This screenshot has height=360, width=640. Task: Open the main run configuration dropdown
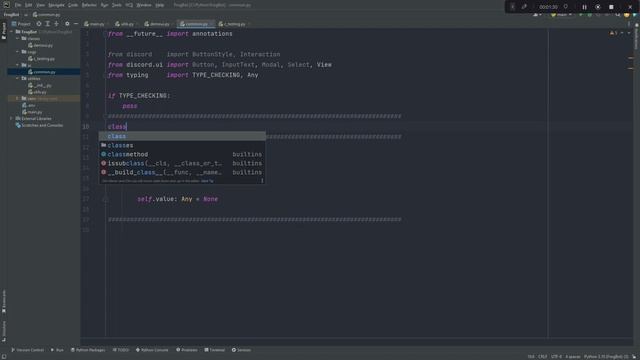561,15
